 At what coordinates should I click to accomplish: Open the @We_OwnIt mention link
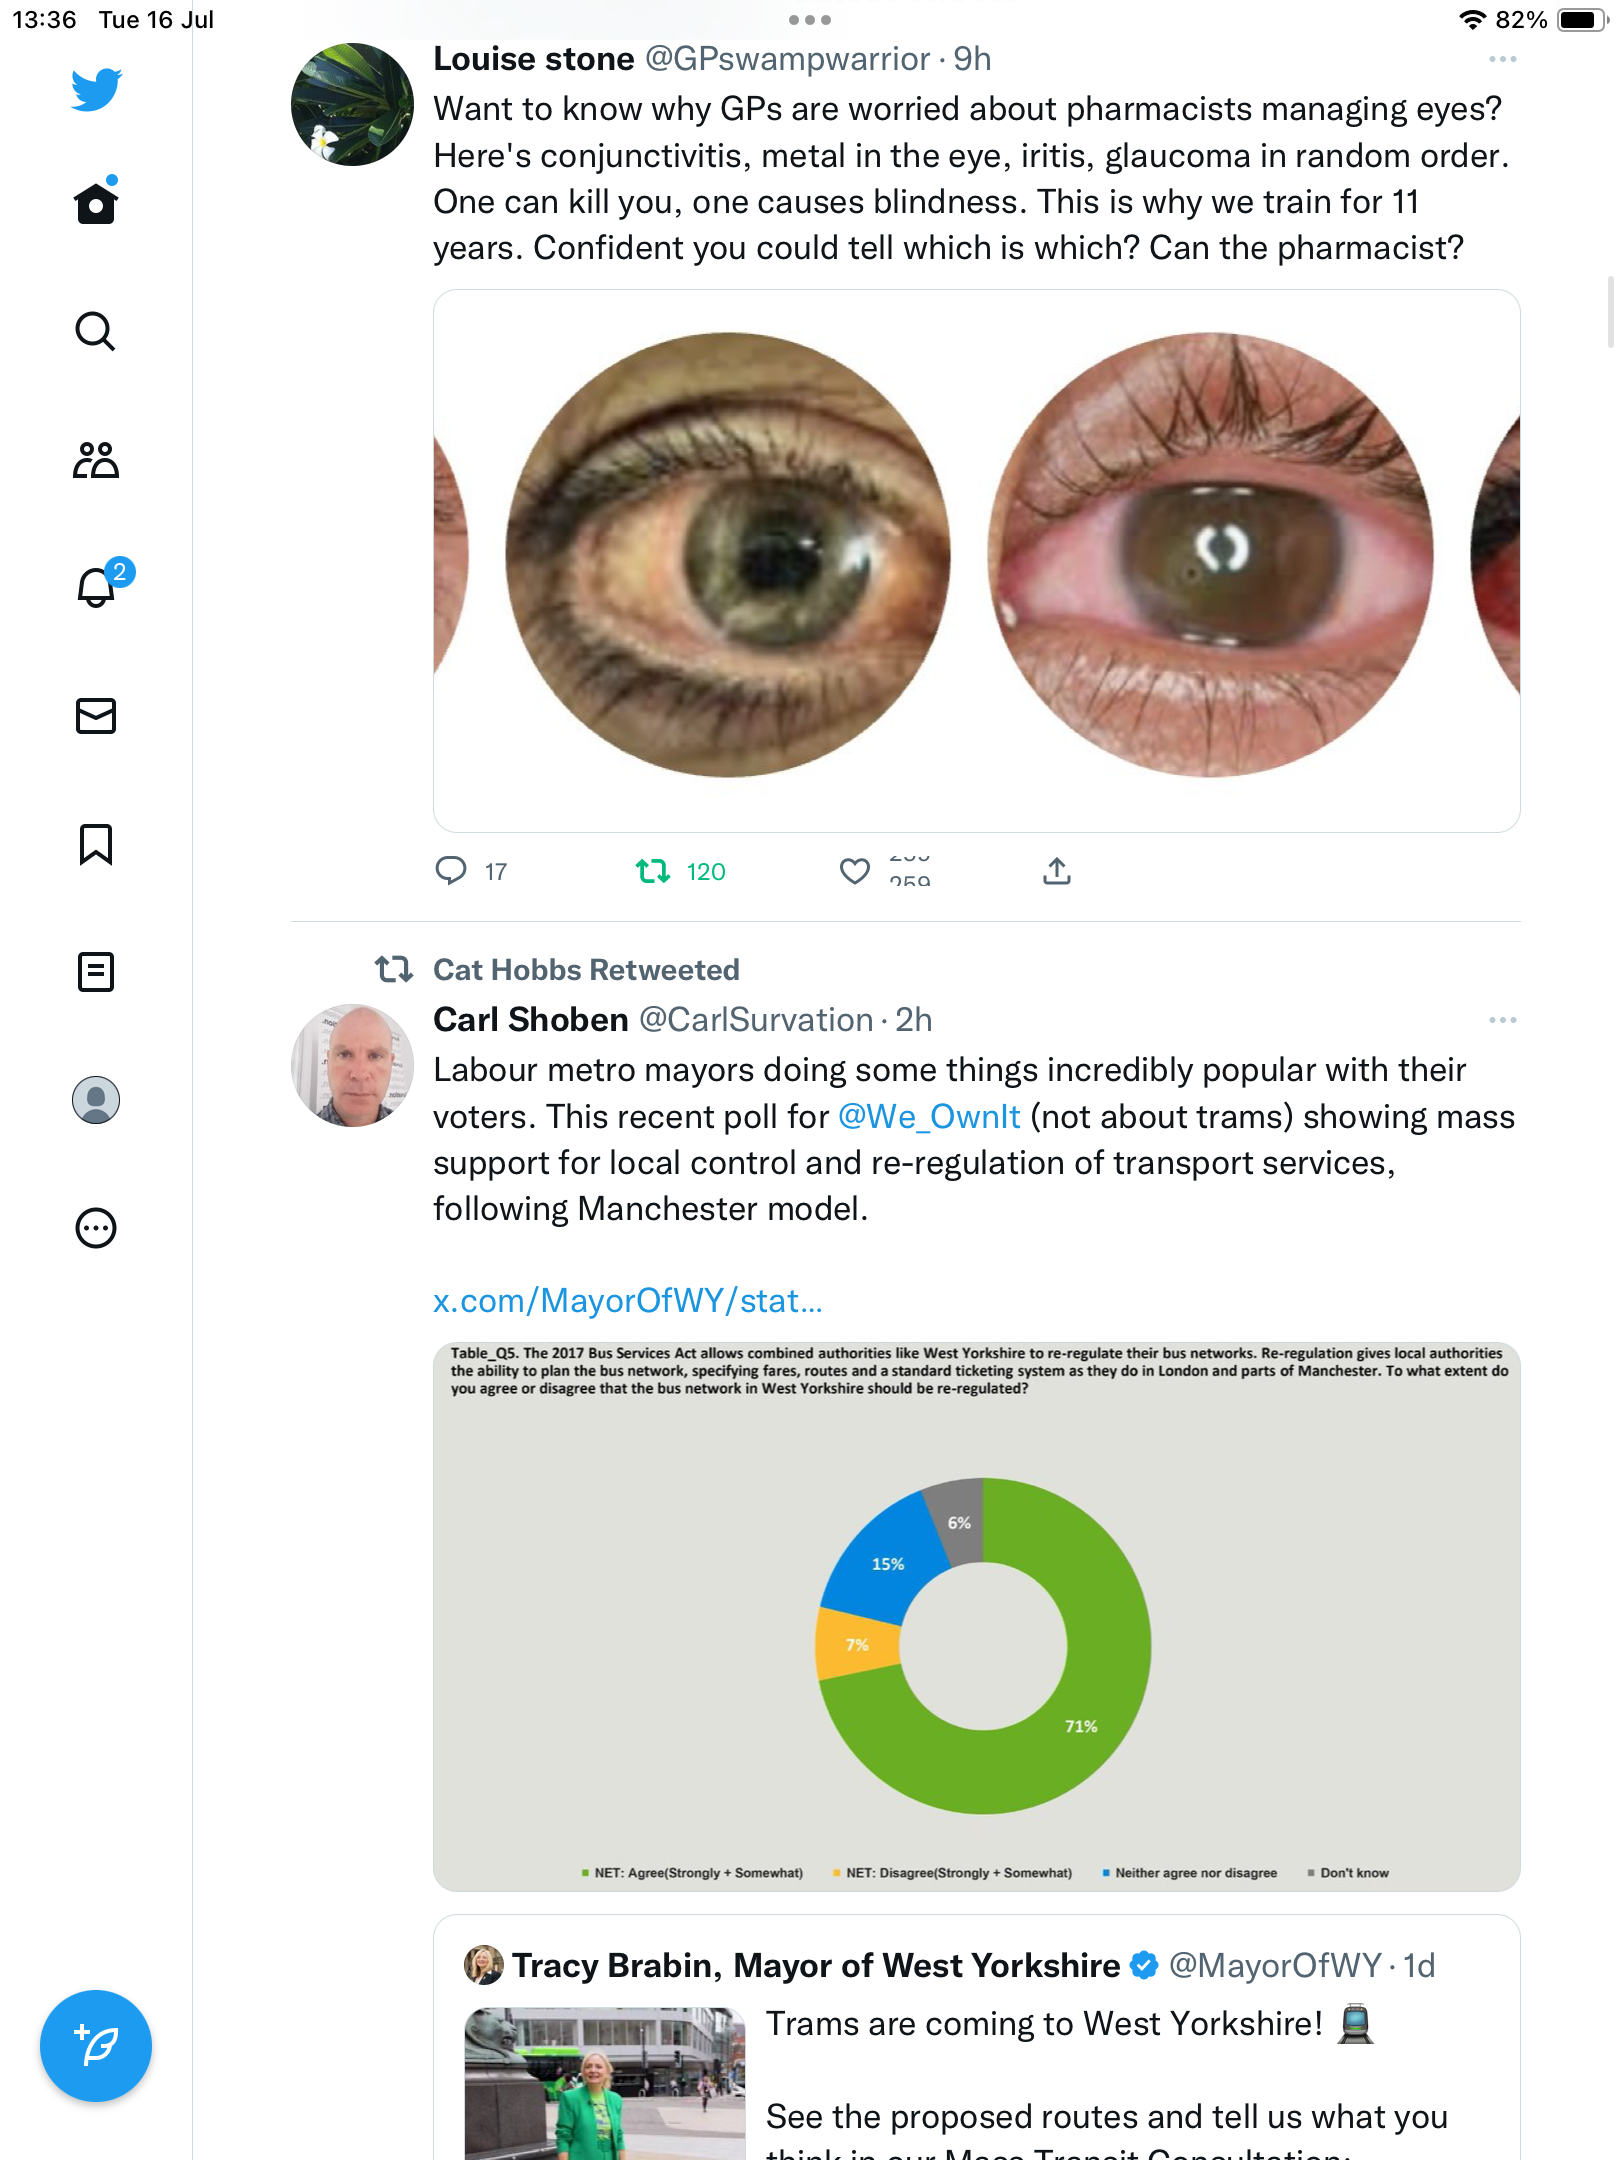pyautogui.click(x=929, y=1117)
